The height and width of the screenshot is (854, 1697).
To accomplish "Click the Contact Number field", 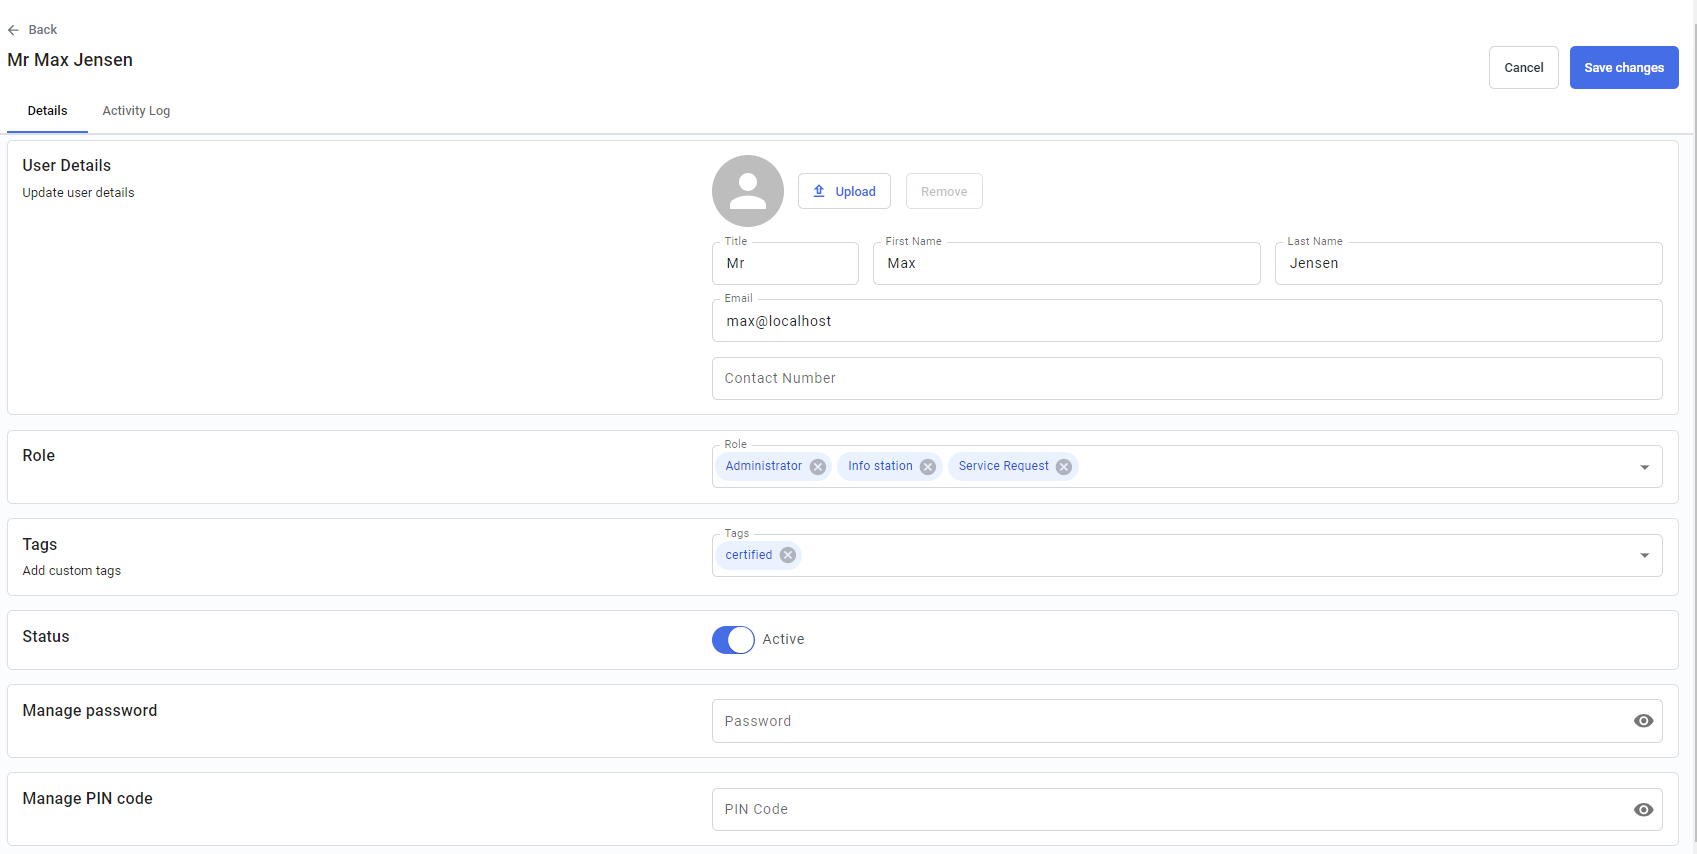I will [1187, 378].
